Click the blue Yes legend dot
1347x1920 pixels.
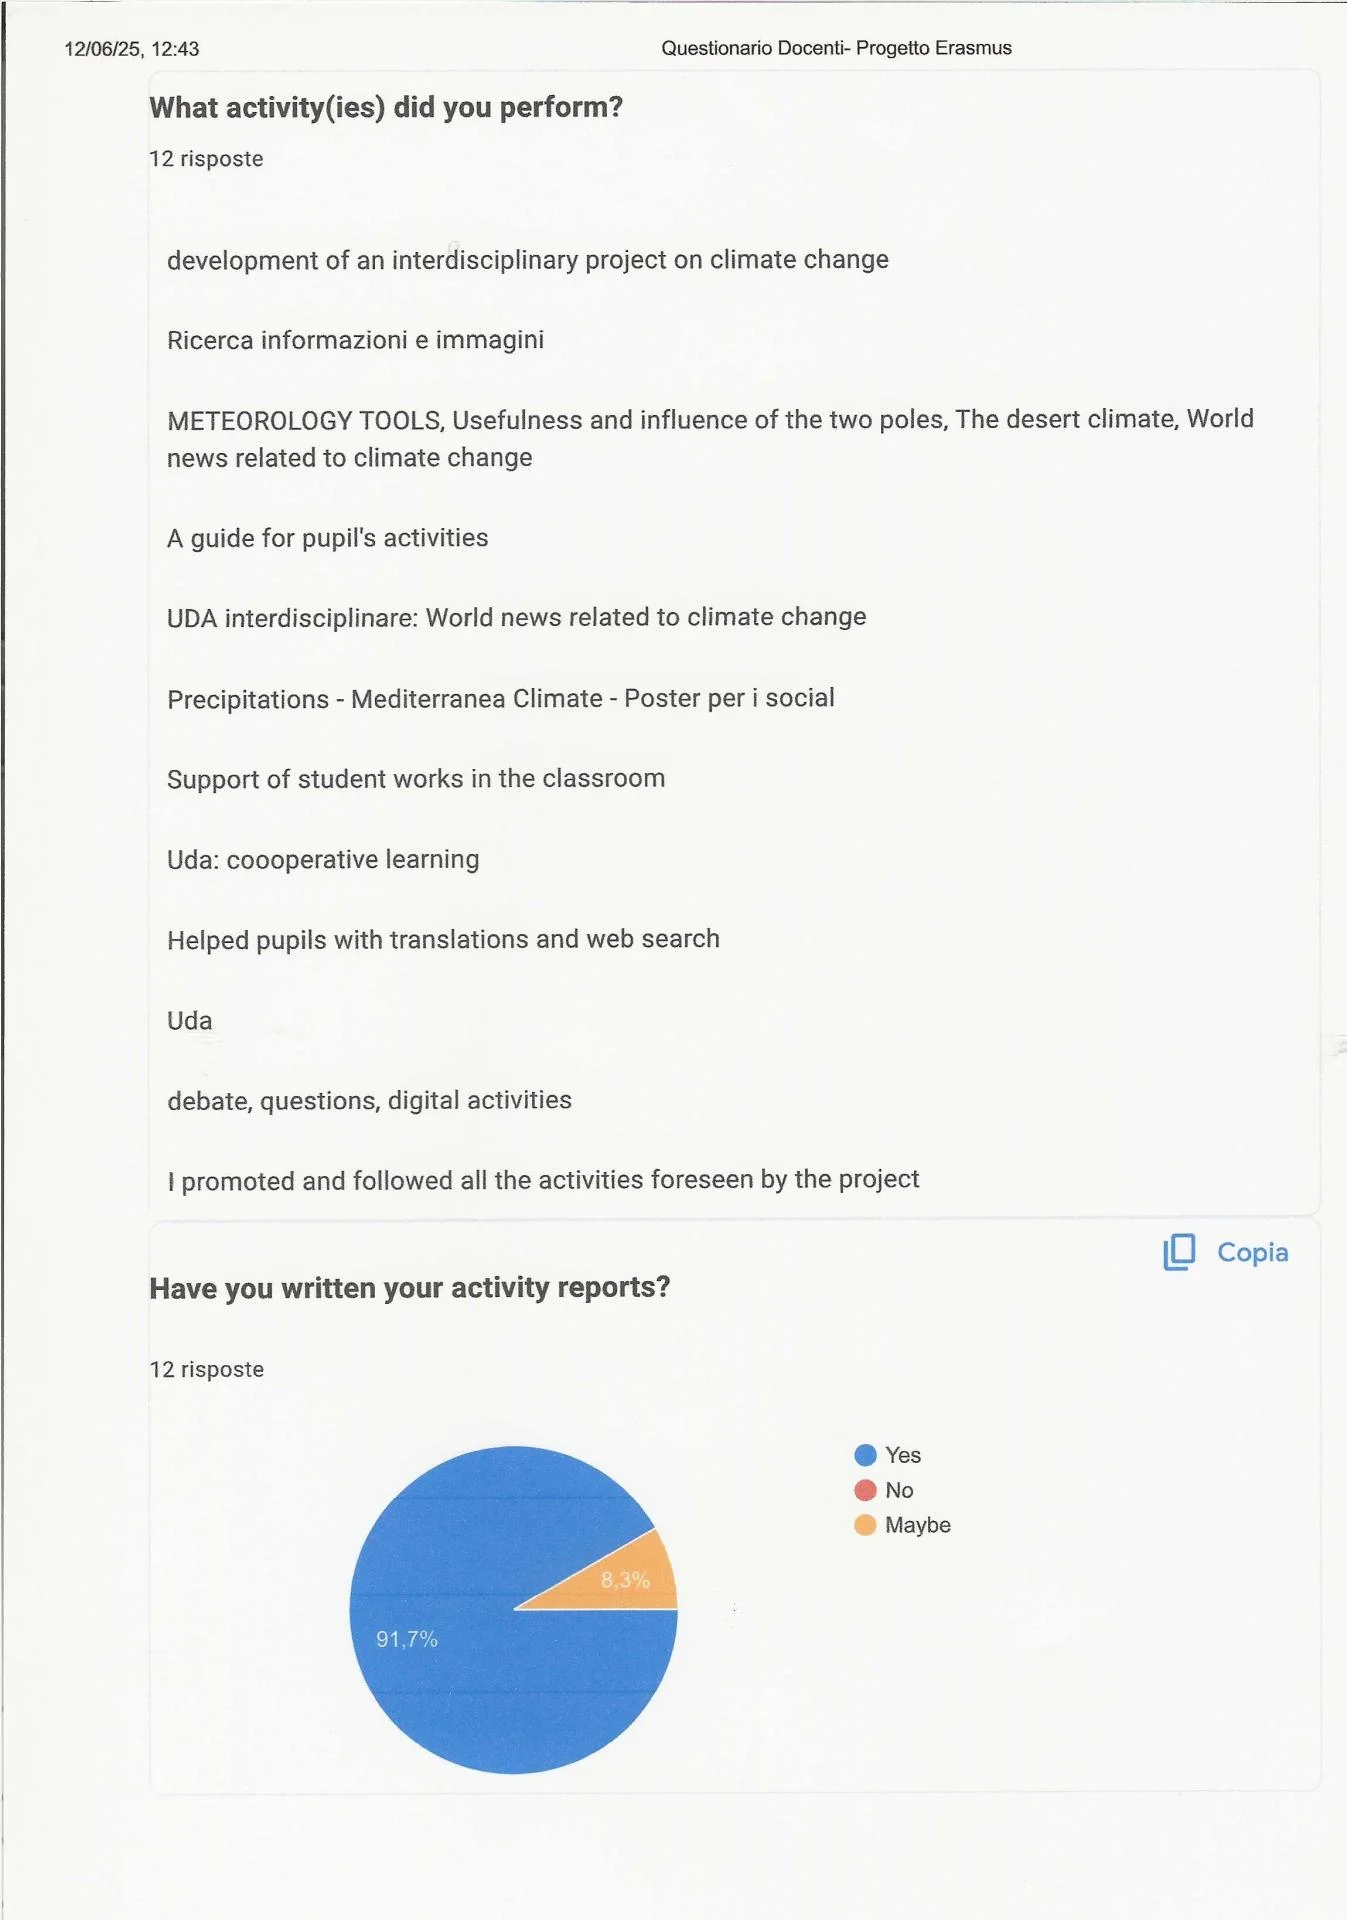(865, 1455)
